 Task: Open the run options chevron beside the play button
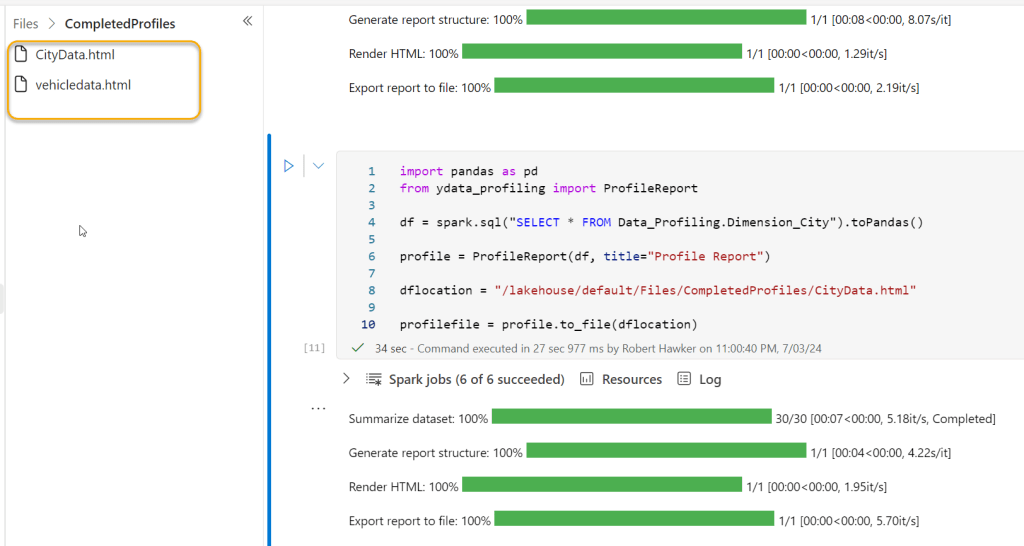point(318,166)
